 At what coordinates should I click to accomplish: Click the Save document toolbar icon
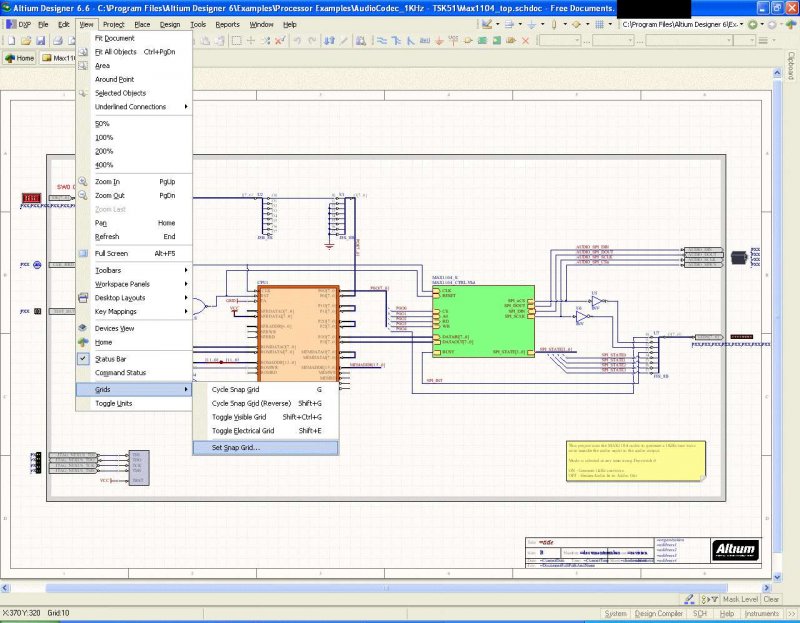pos(41,41)
